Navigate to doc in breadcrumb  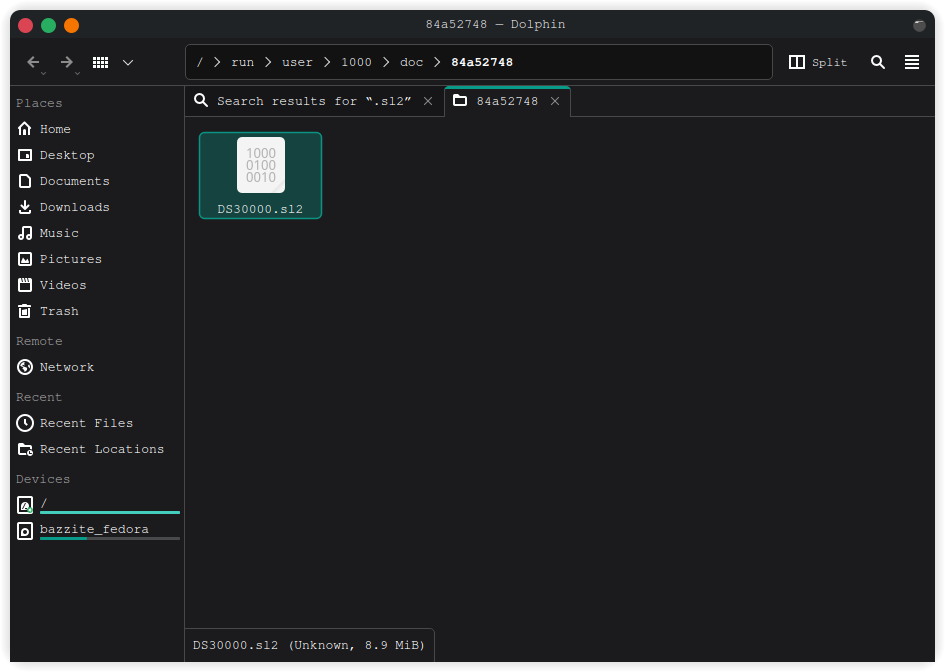(x=412, y=62)
